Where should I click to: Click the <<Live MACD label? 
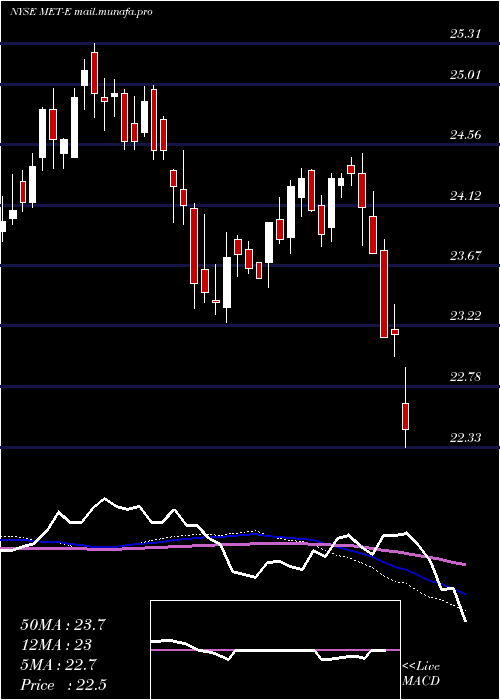[421, 673]
